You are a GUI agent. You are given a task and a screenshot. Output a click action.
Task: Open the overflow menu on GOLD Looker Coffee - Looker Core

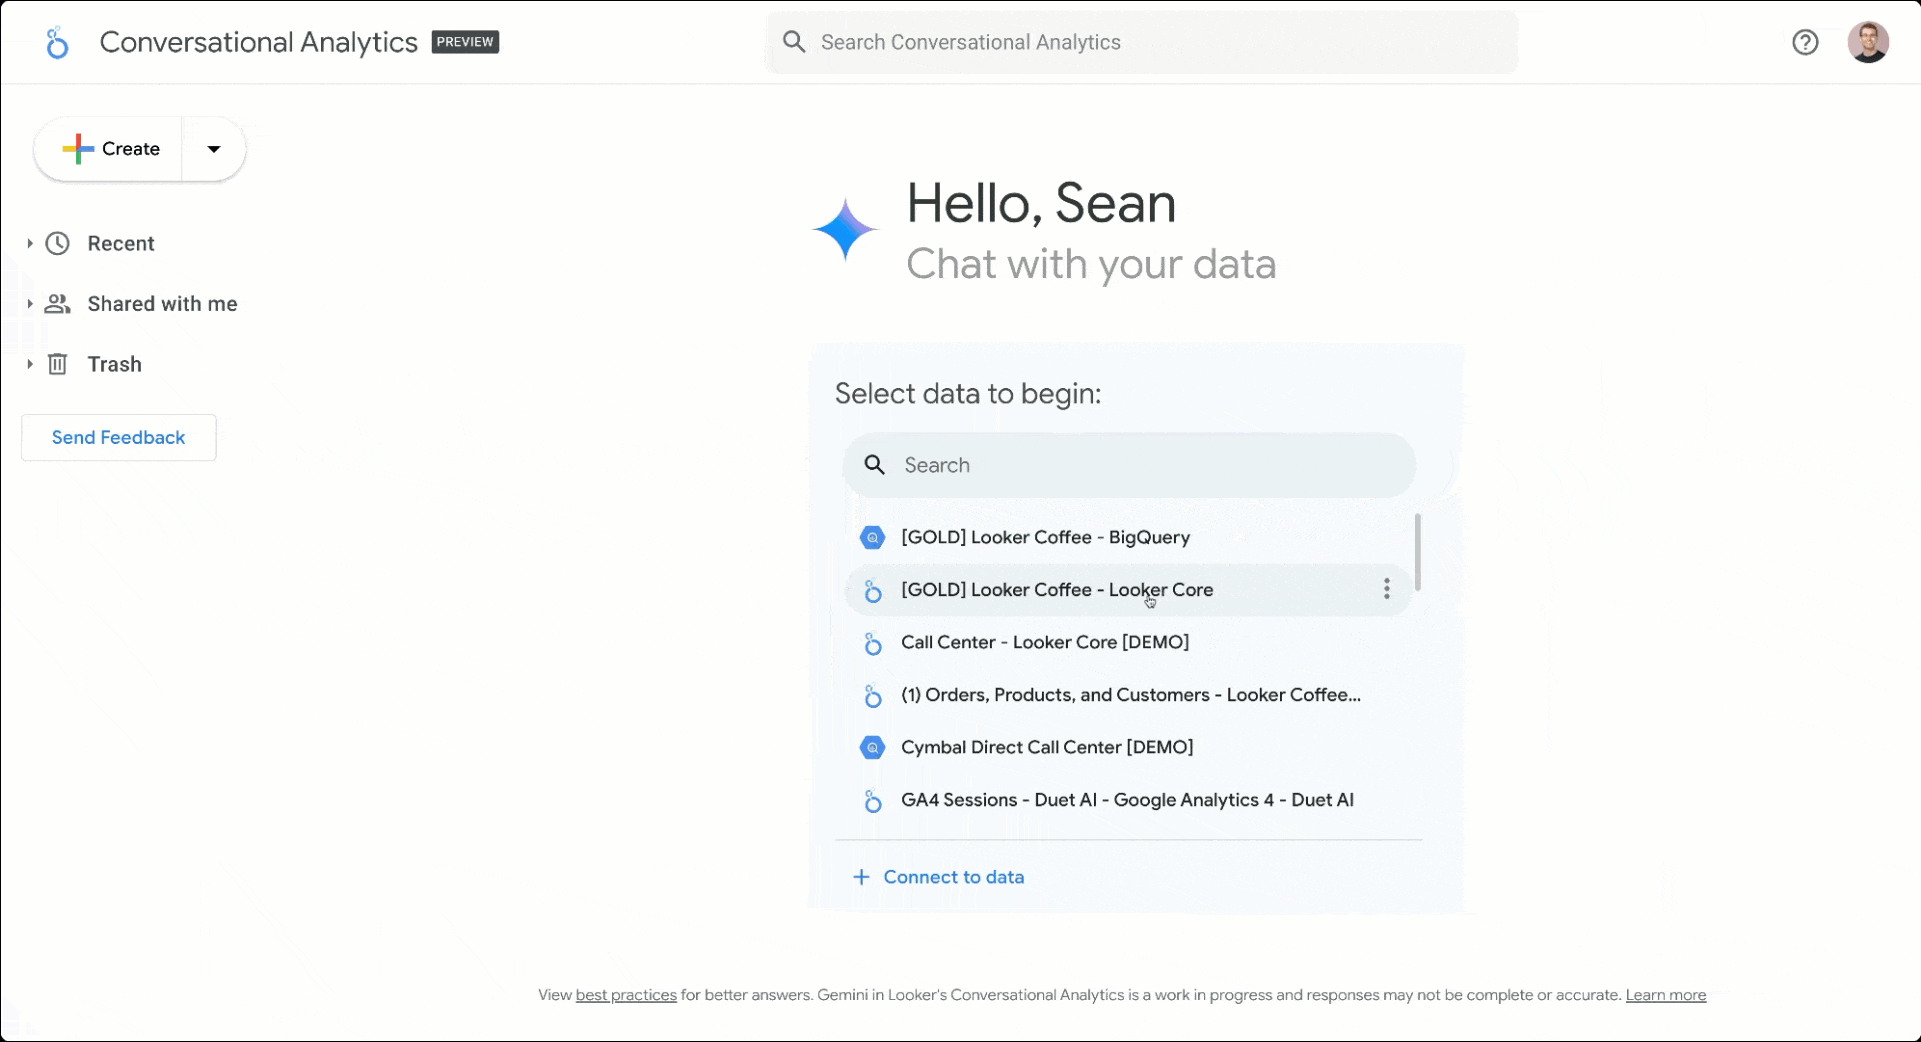click(1387, 590)
